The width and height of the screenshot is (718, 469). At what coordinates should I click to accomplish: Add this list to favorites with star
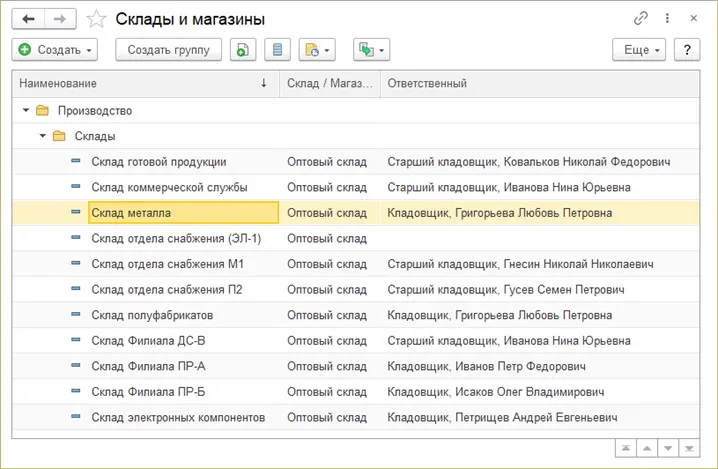tap(95, 19)
